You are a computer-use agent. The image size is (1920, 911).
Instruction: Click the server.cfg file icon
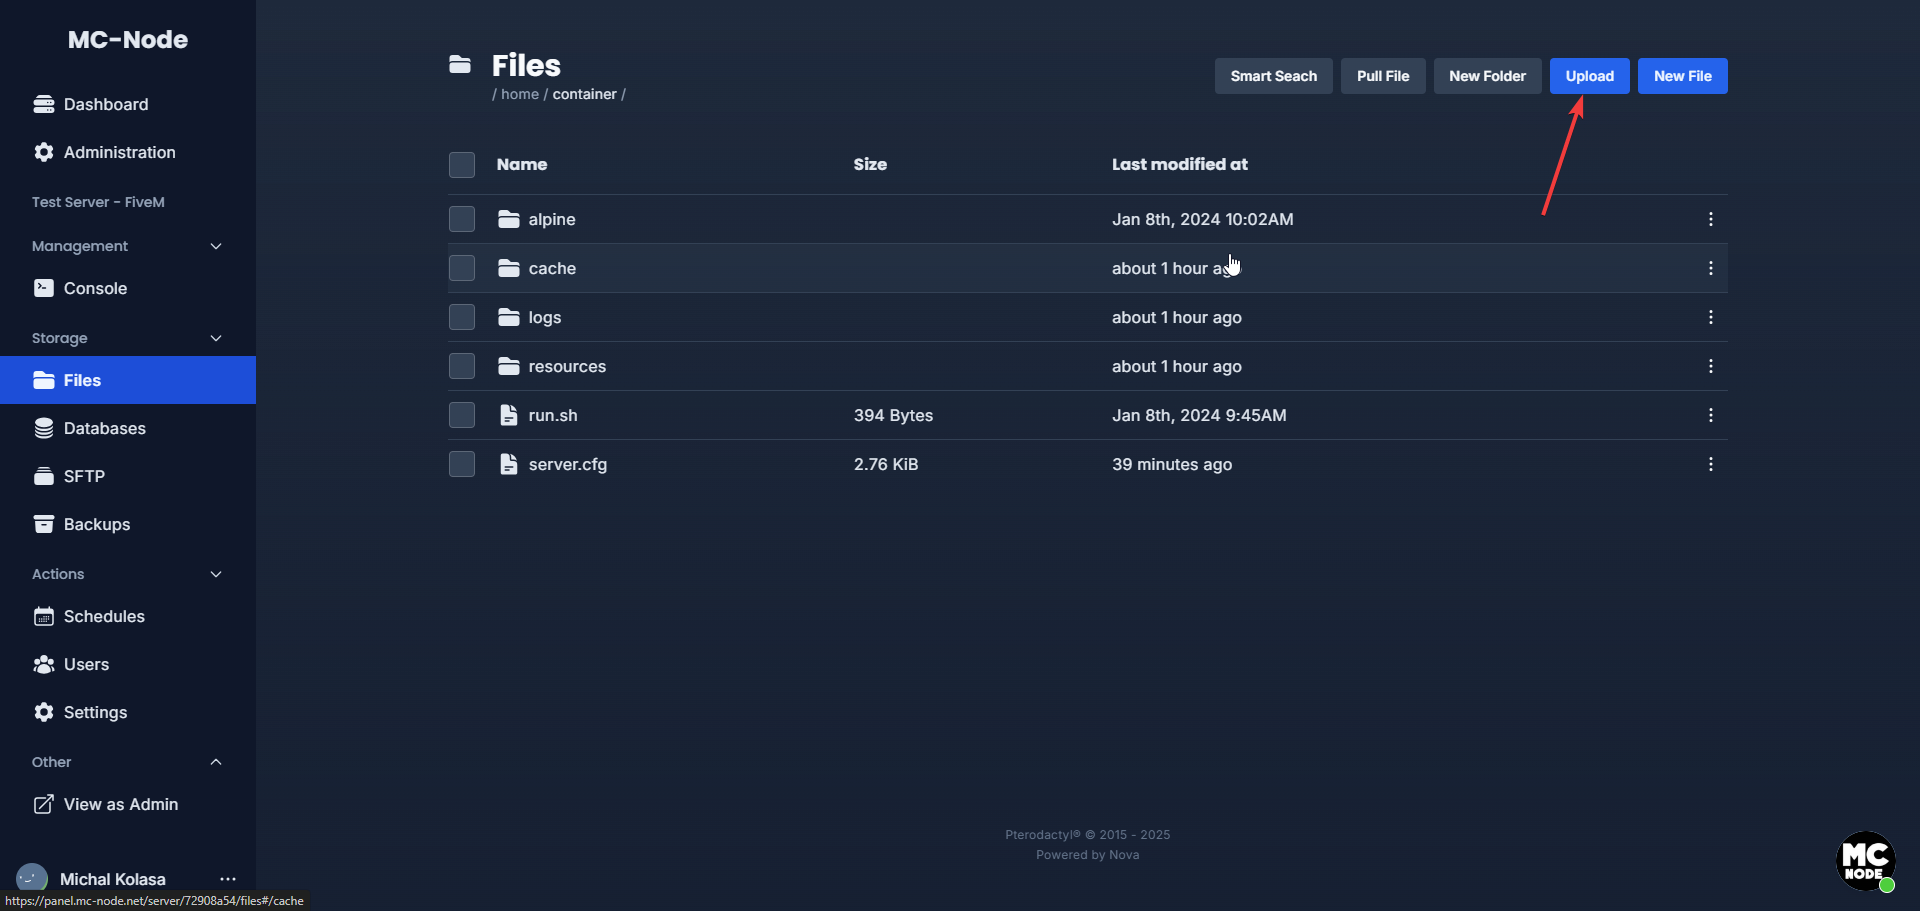point(509,464)
